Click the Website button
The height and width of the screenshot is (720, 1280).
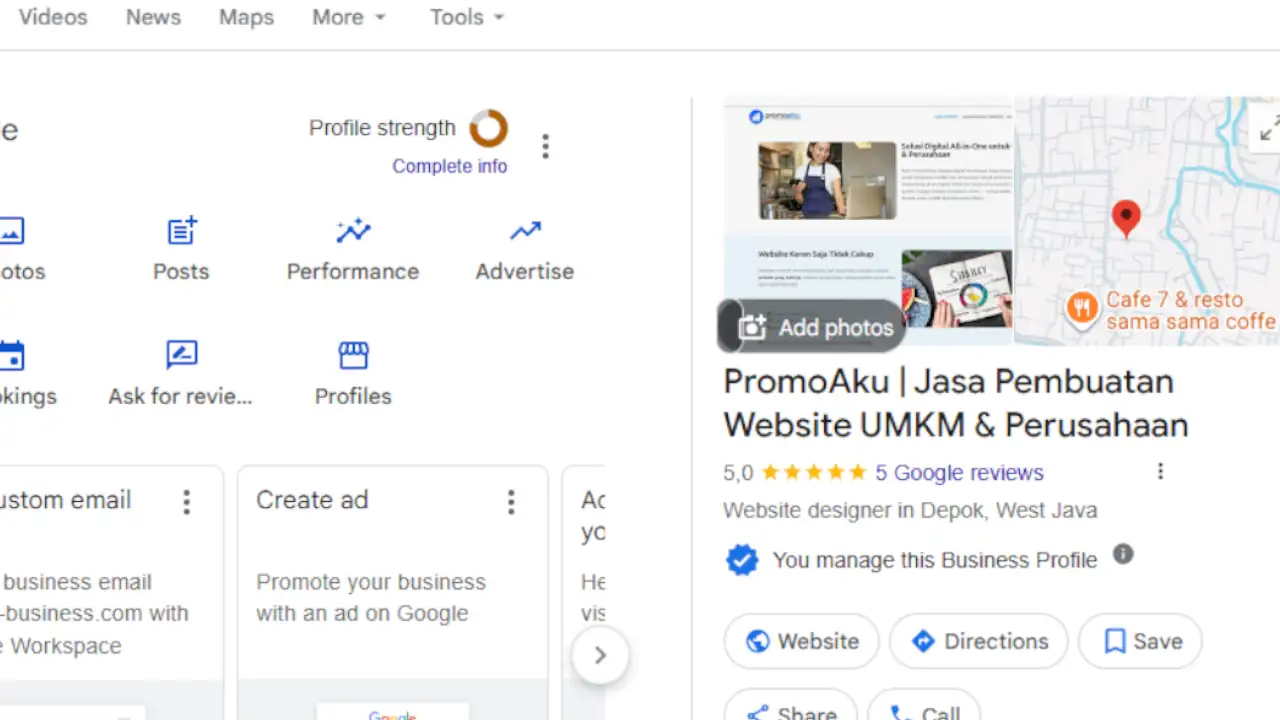click(x=801, y=641)
